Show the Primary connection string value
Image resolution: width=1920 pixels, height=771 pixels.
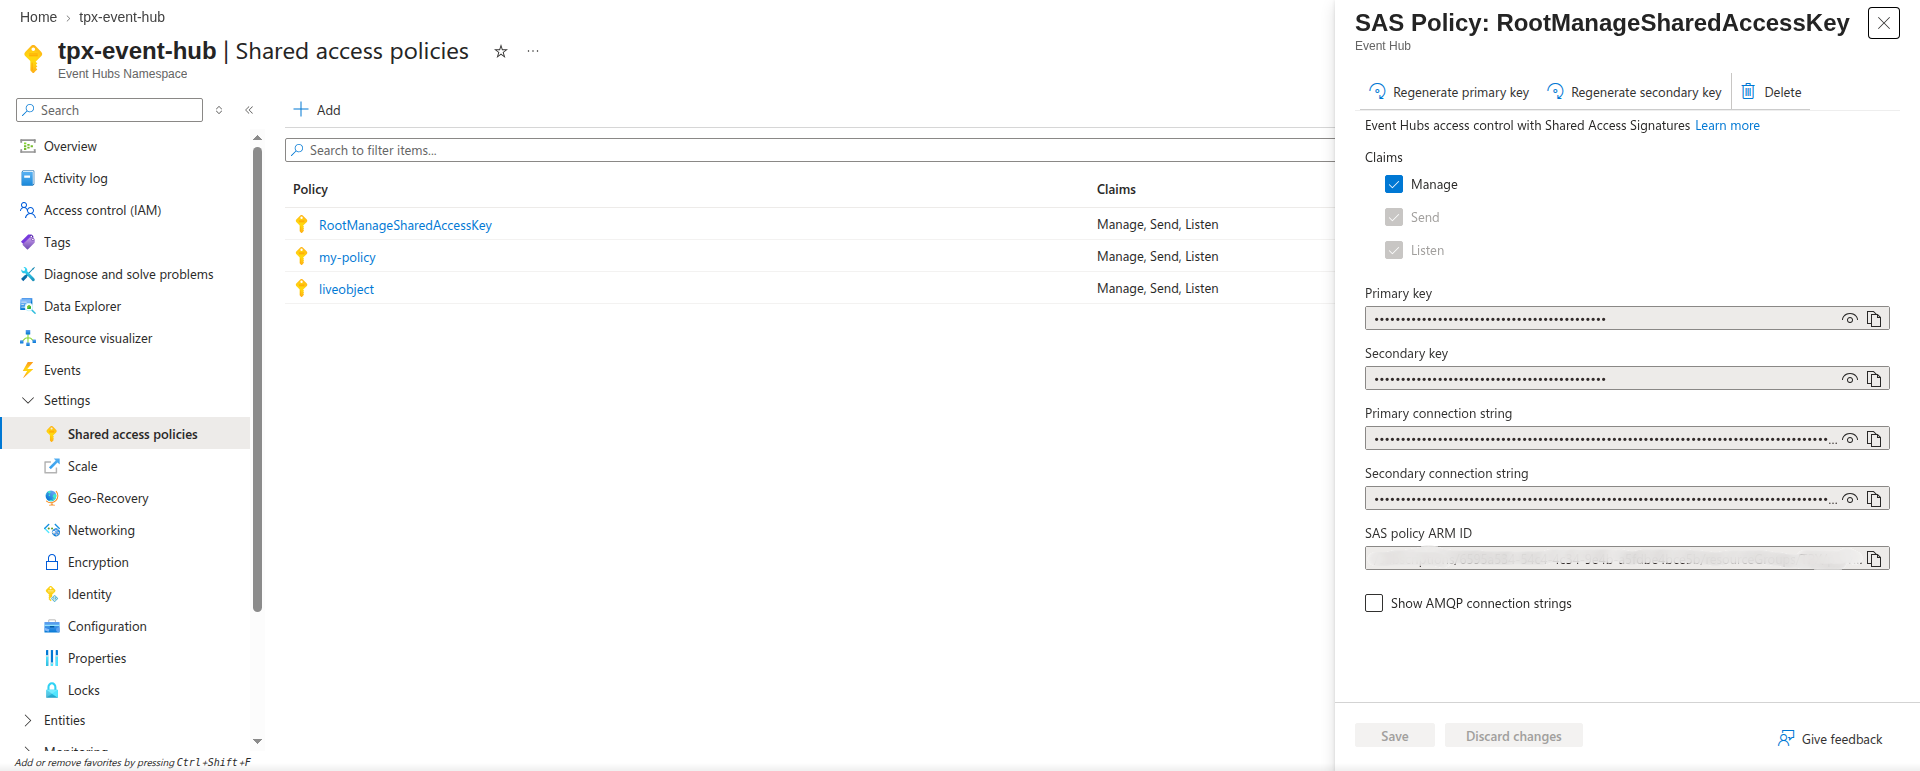[1850, 439]
